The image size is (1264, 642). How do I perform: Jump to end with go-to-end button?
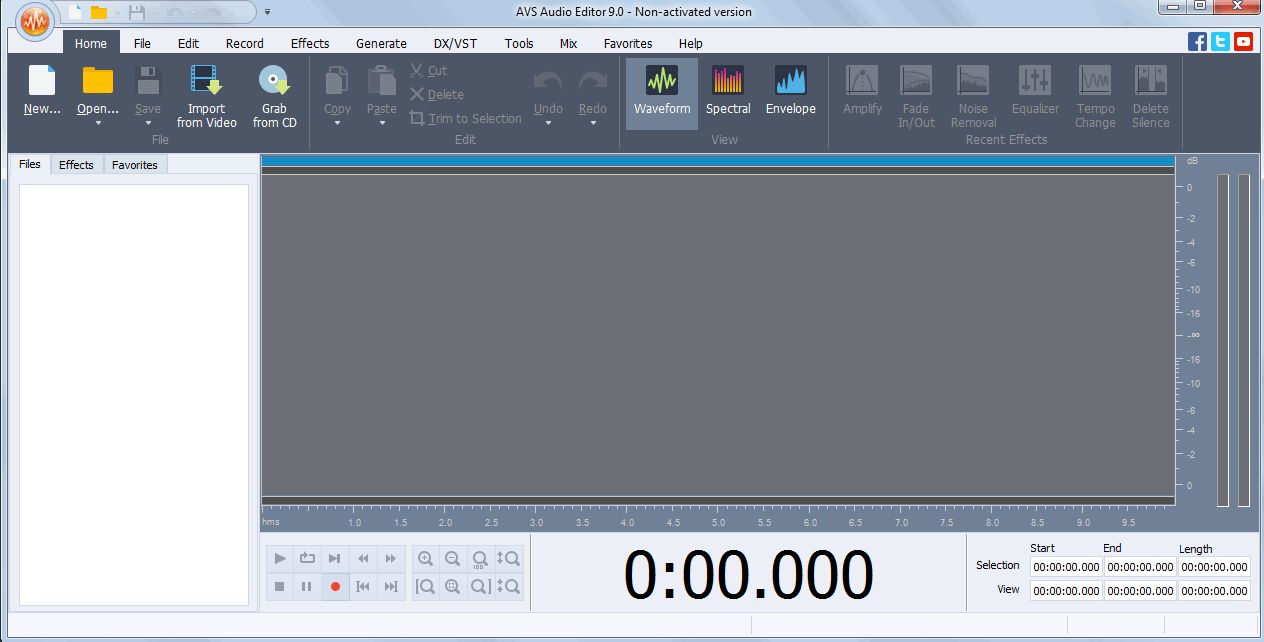(392, 587)
